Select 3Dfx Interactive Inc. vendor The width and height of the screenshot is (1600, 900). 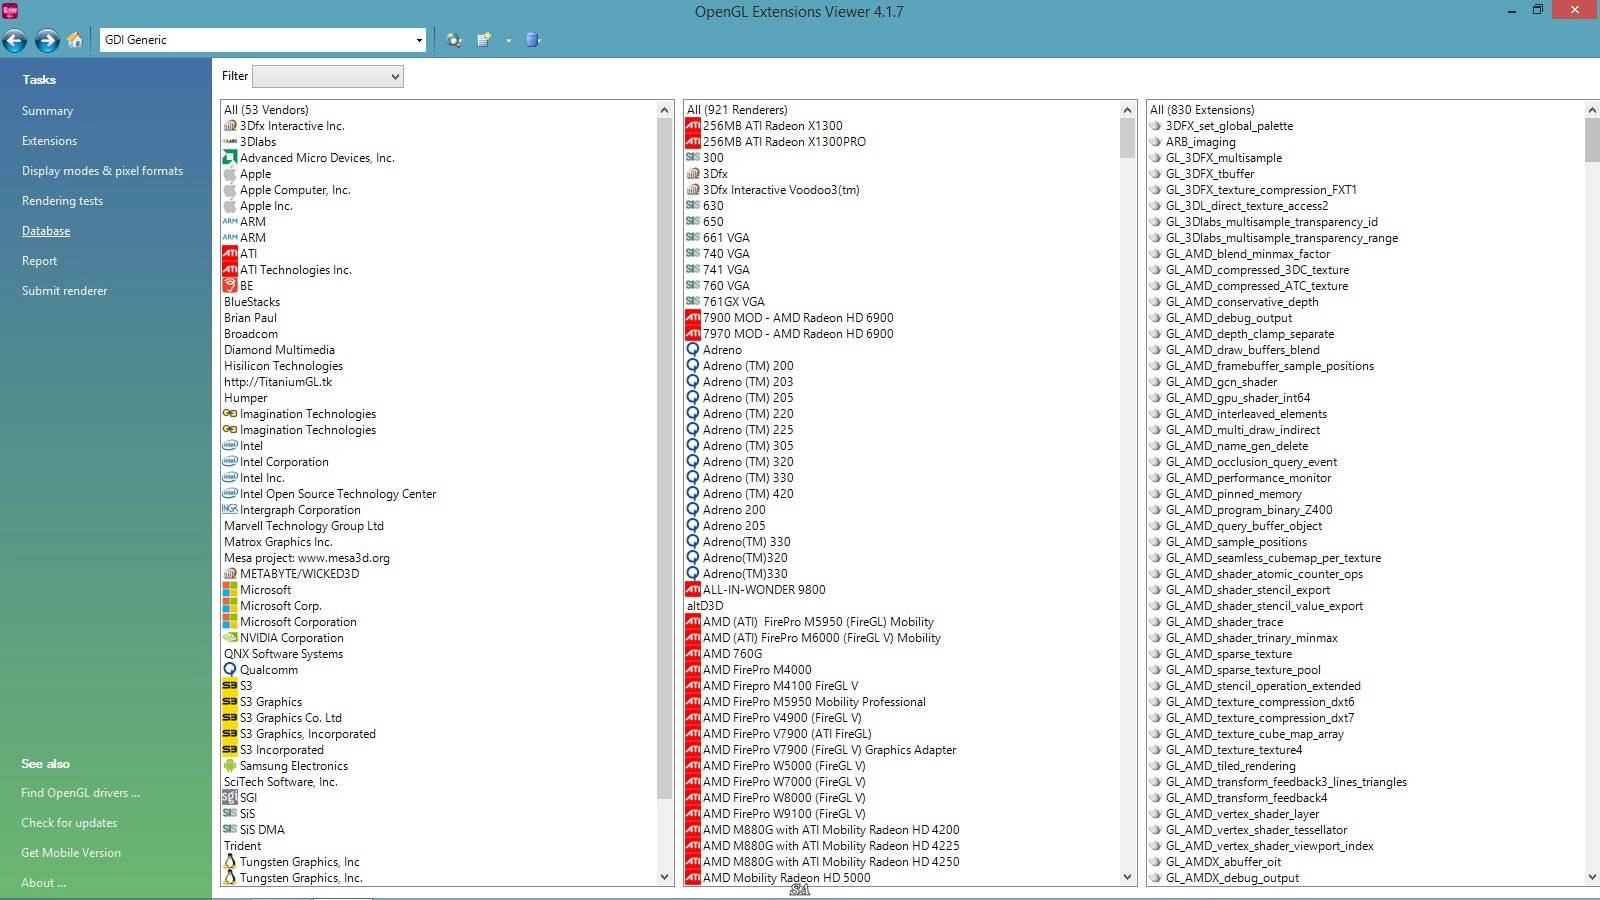pyautogui.click(x=284, y=126)
